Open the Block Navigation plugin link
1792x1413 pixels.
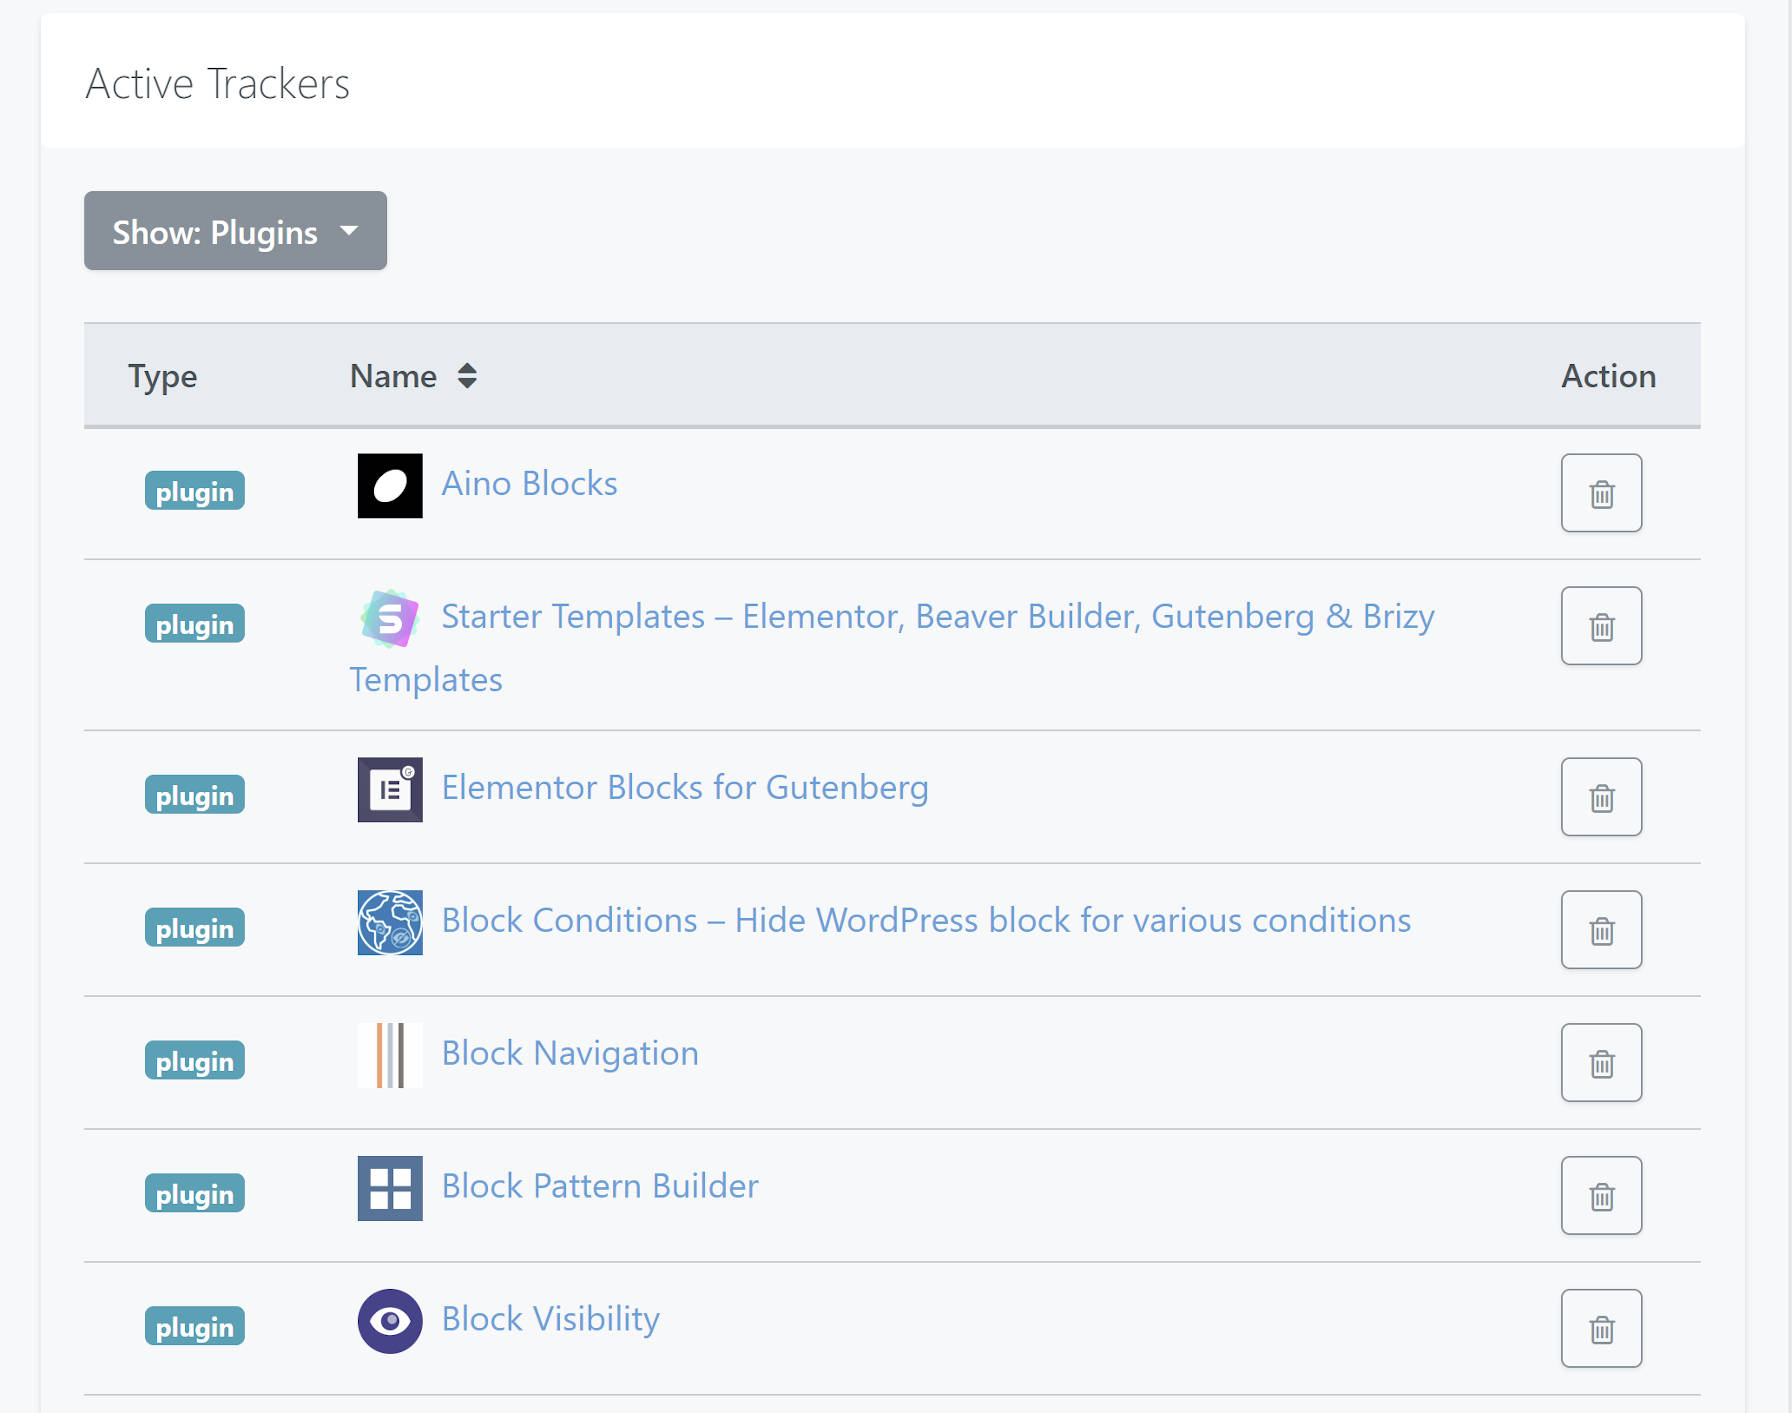pyautogui.click(x=570, y=1053)
